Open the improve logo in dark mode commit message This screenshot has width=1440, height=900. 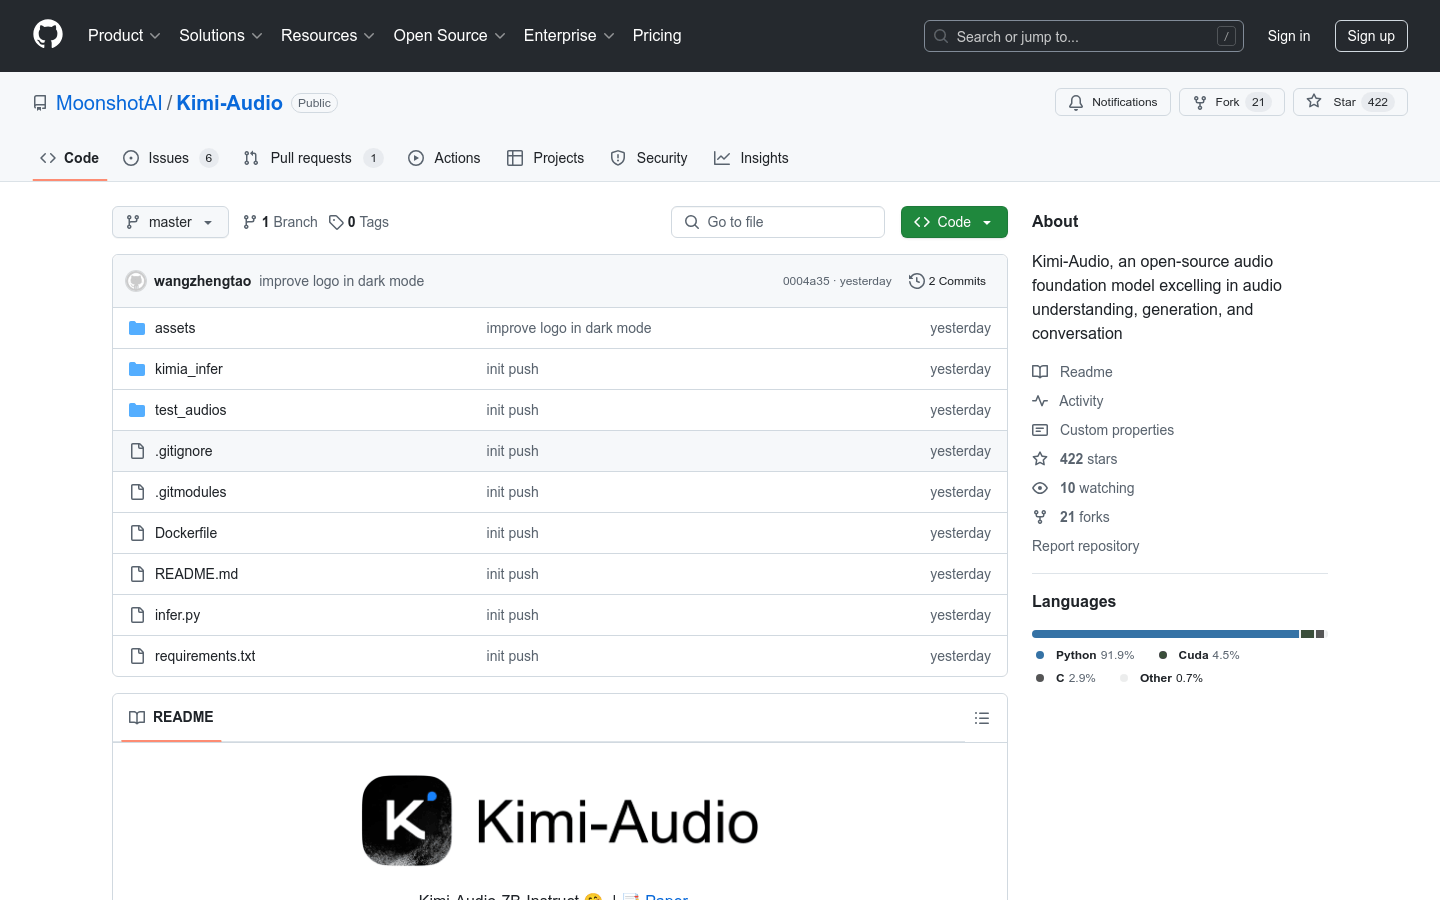tap(341, 281)
